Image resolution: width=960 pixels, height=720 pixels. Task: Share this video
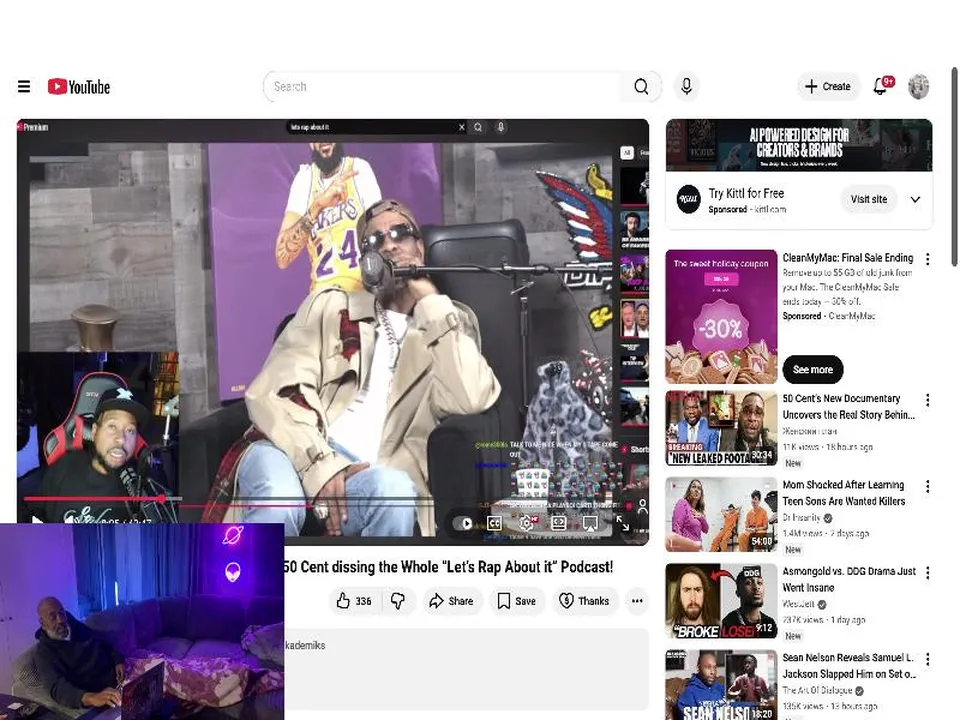(x=451, y=601)
